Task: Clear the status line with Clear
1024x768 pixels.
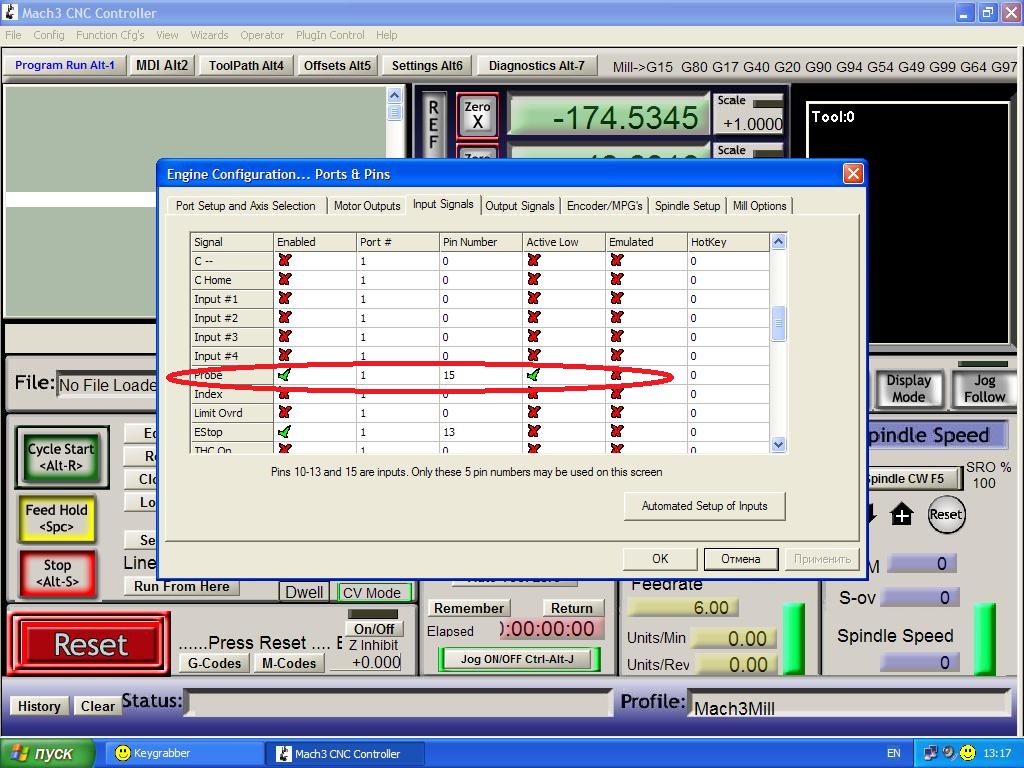Action: 97,706
